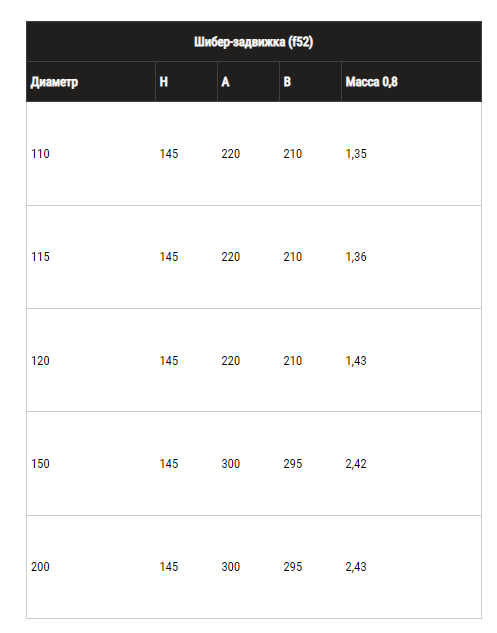Select the A value 300 in row 200
The width and height of the screenshot is (497, 633).
(231, 567)
